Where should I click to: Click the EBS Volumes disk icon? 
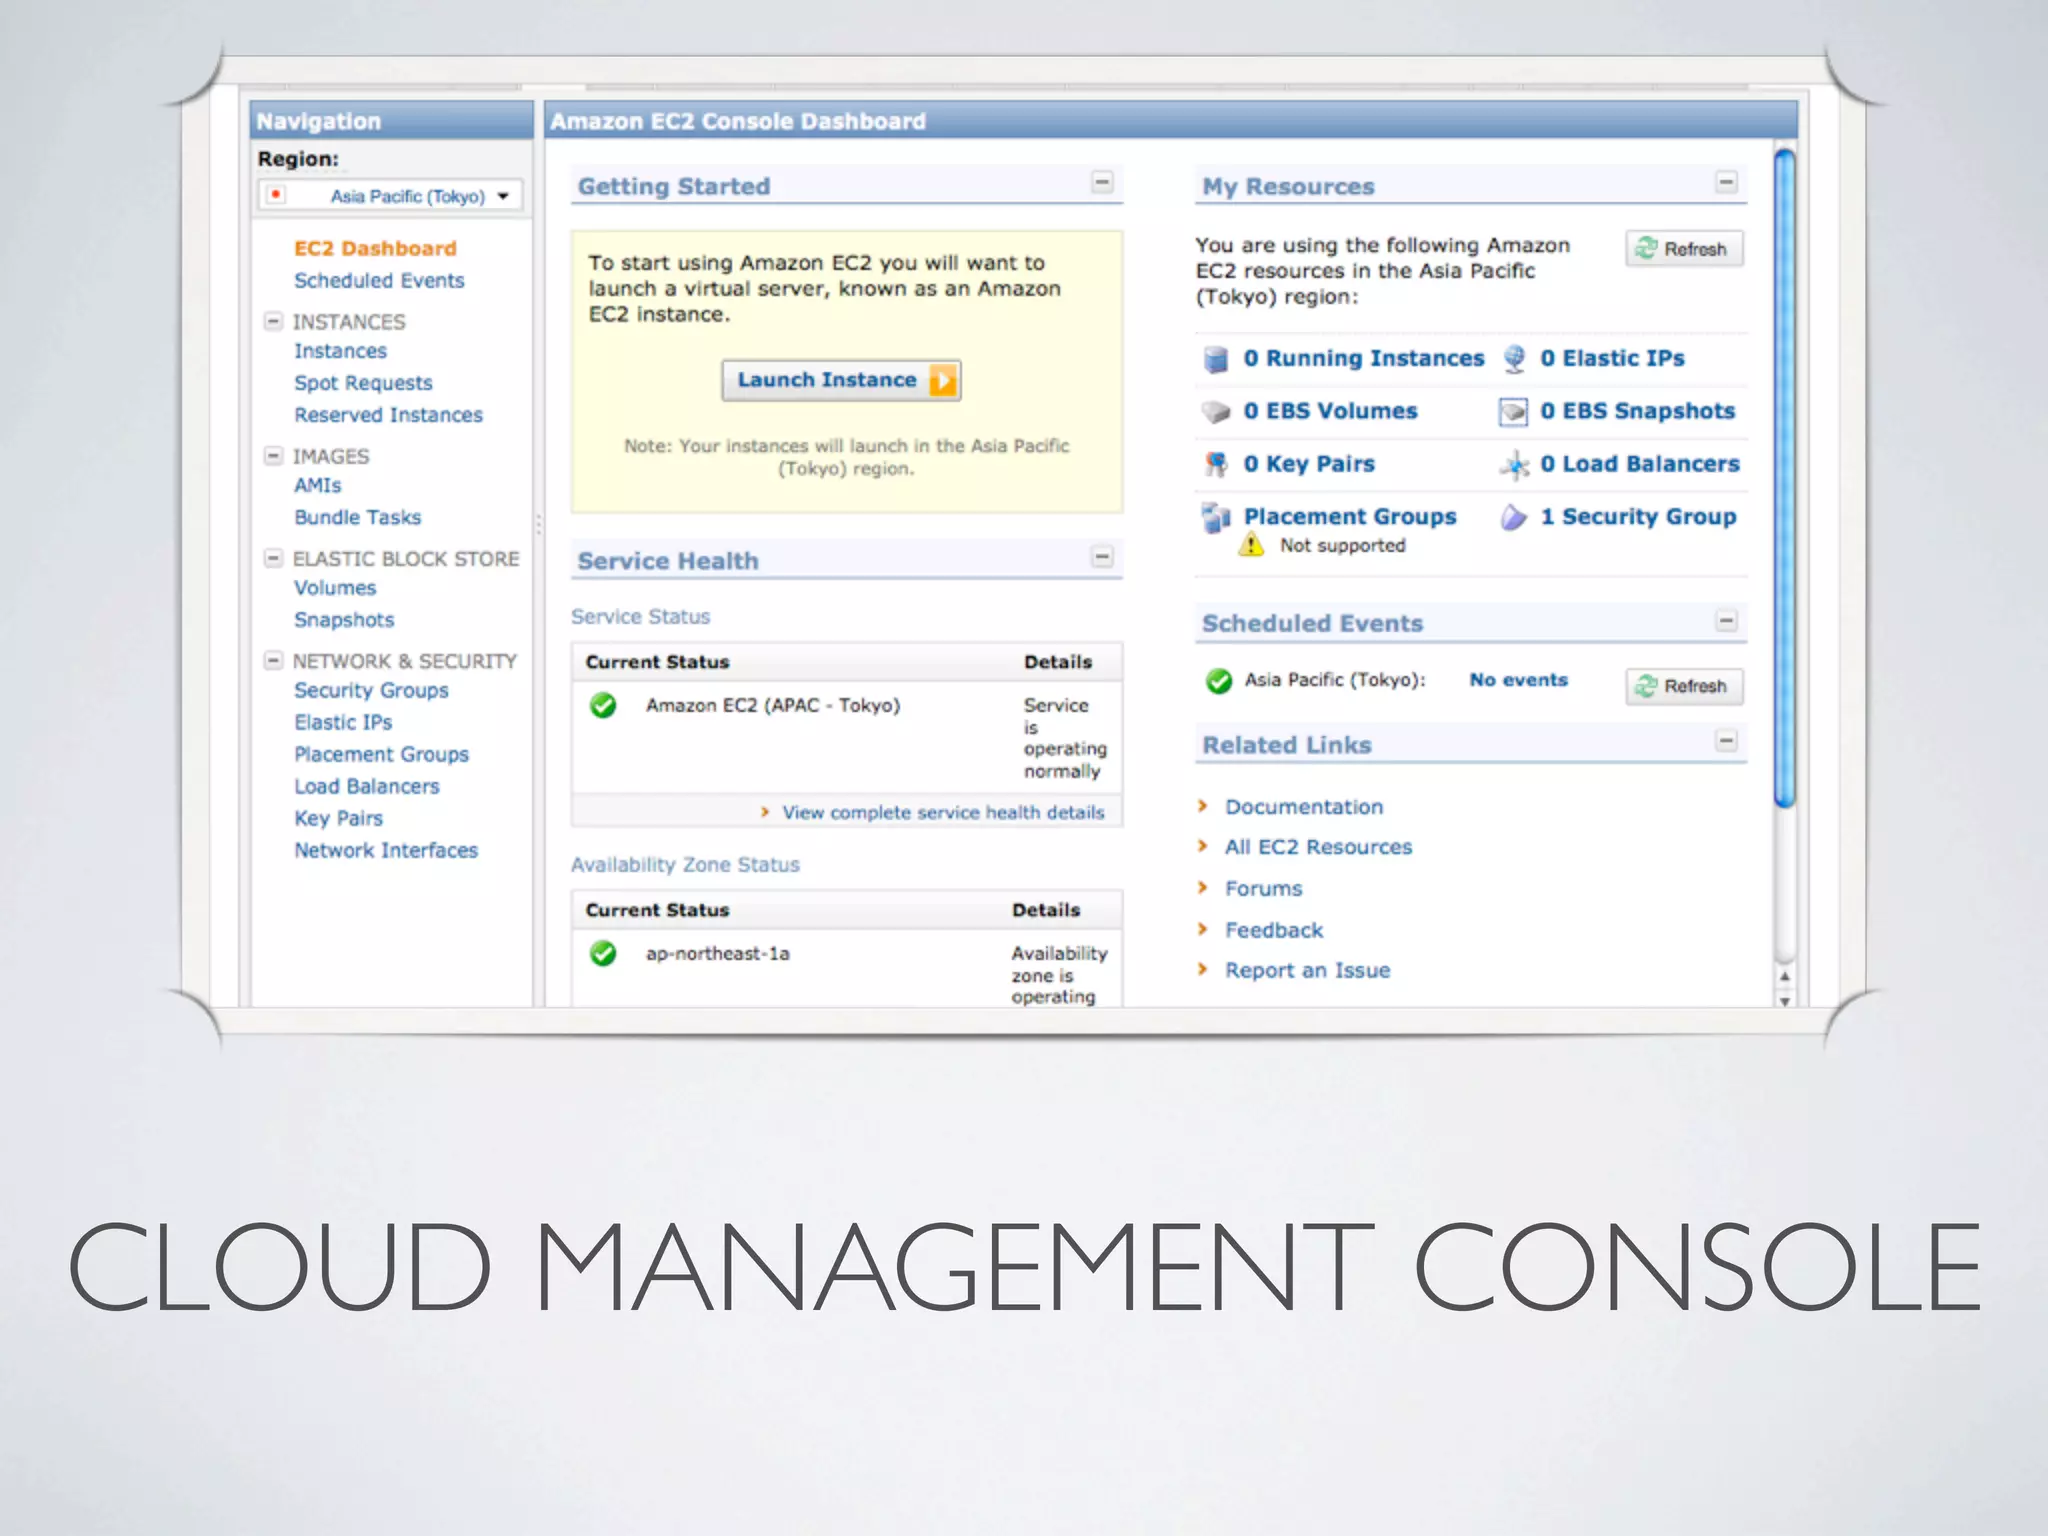[1215, 412]
